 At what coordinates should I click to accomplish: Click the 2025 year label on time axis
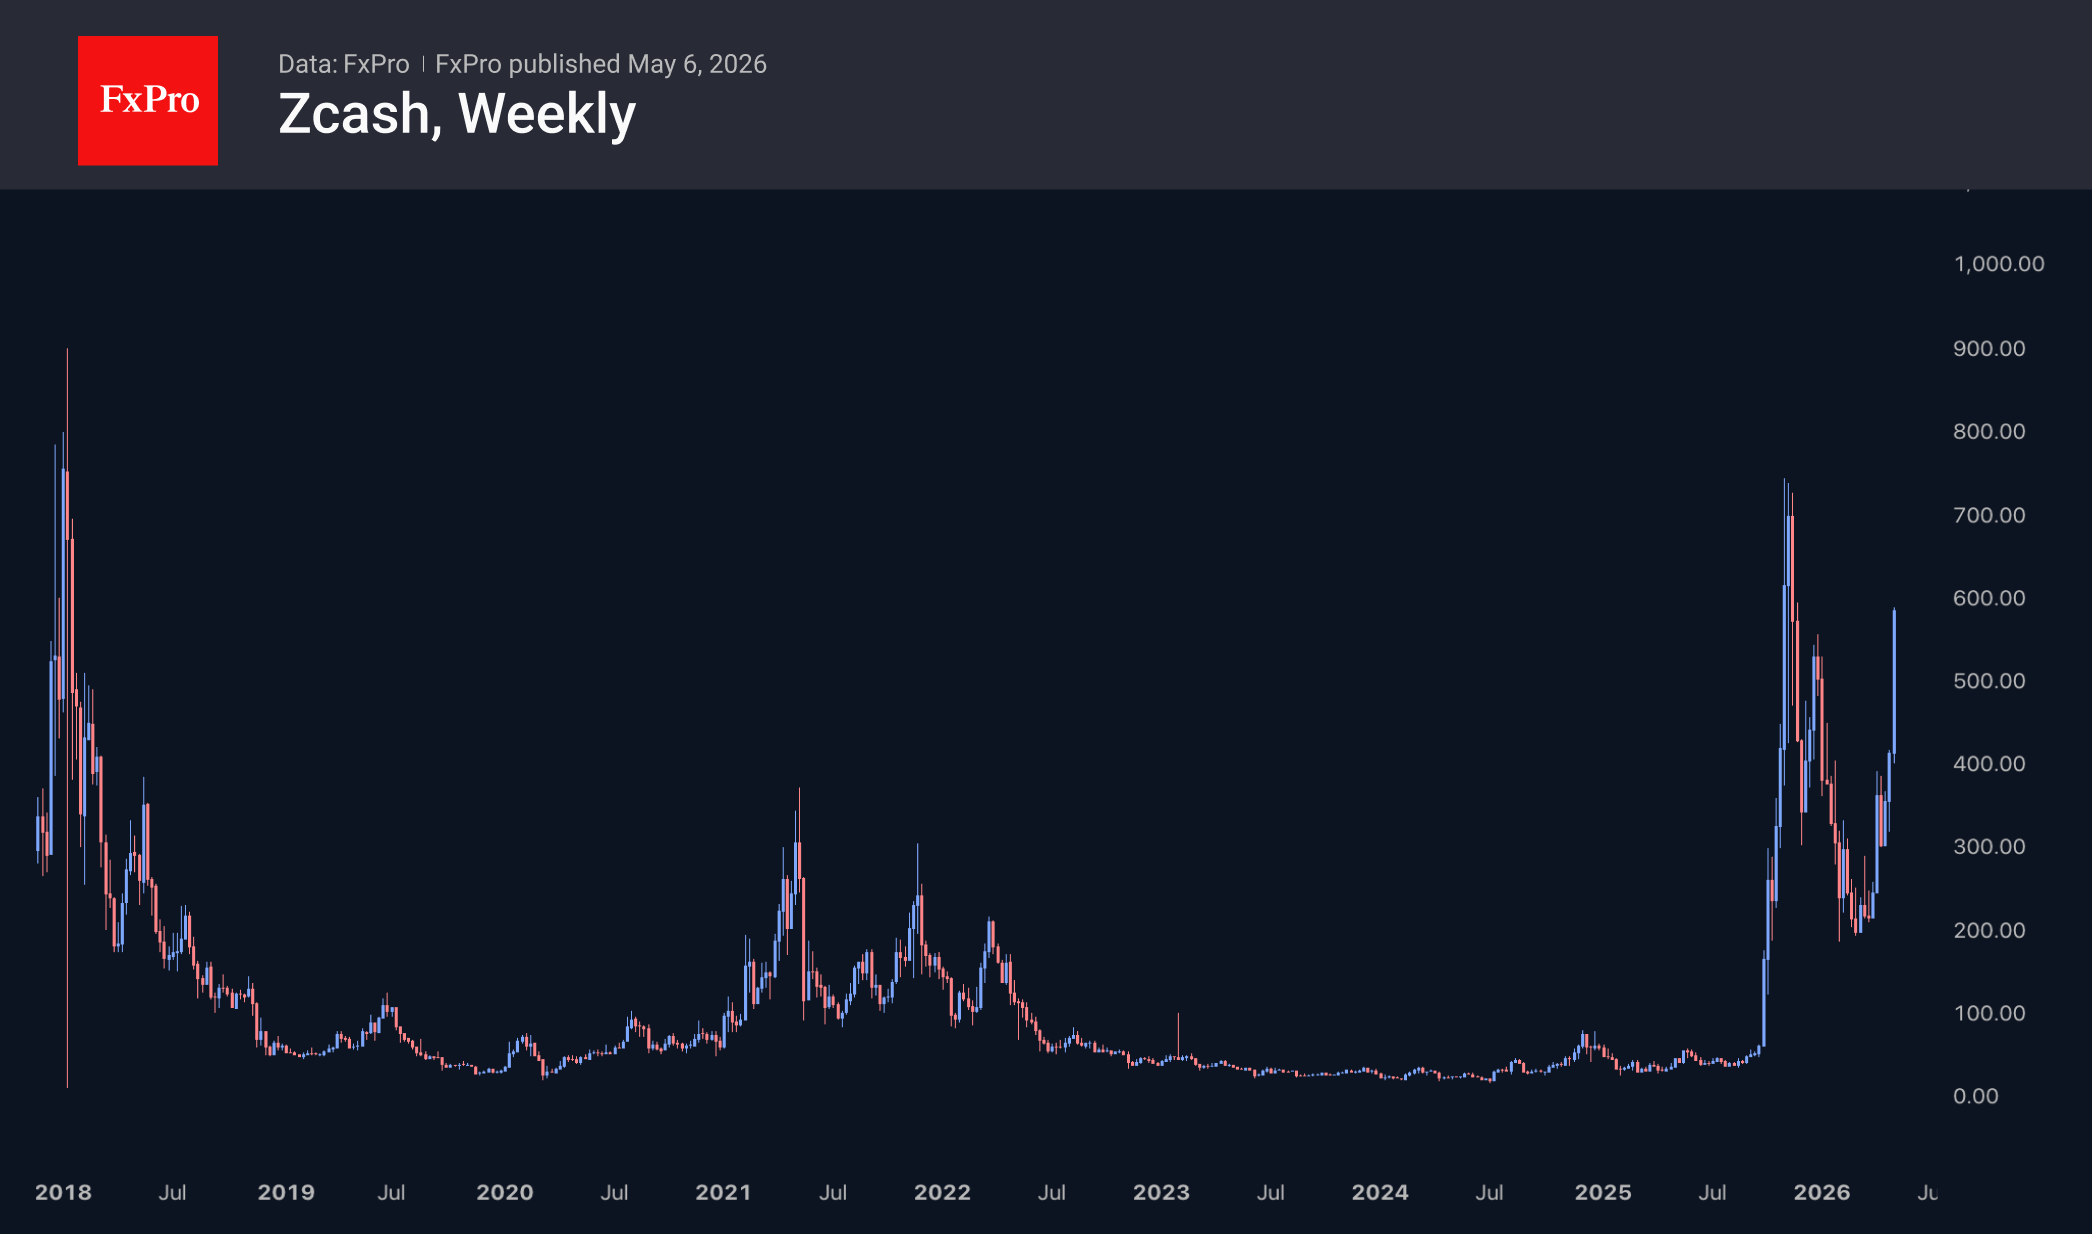click(x=1603, y=1193)
